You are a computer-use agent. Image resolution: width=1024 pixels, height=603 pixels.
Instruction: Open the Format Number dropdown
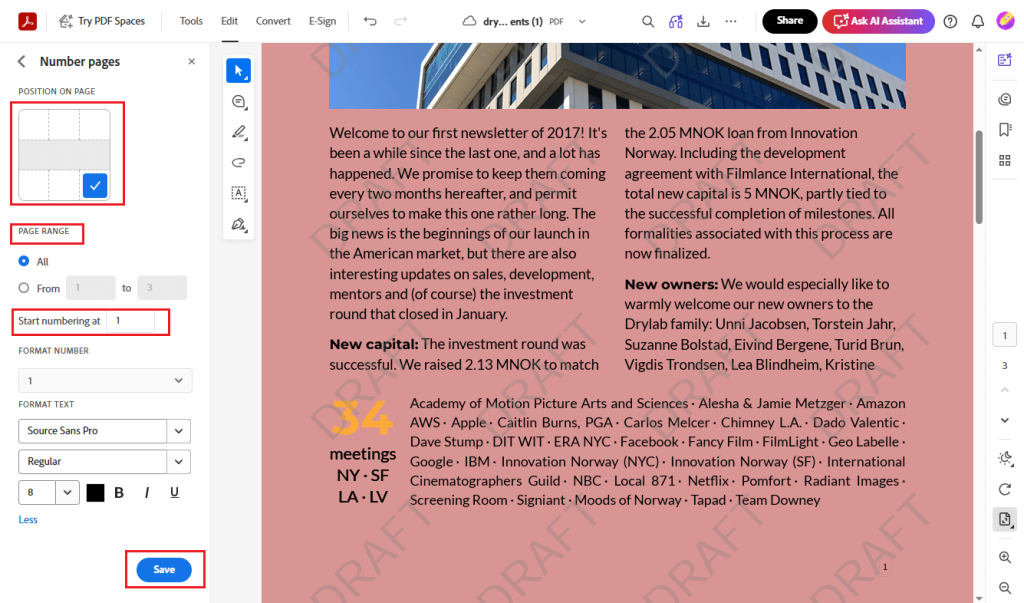tap(105, 380)
